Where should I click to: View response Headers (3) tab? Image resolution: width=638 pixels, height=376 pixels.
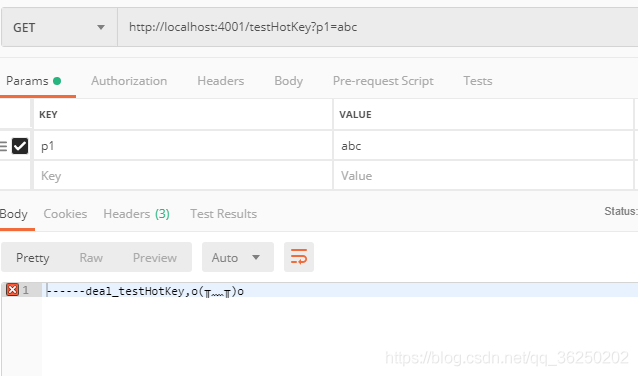point(136,214)
